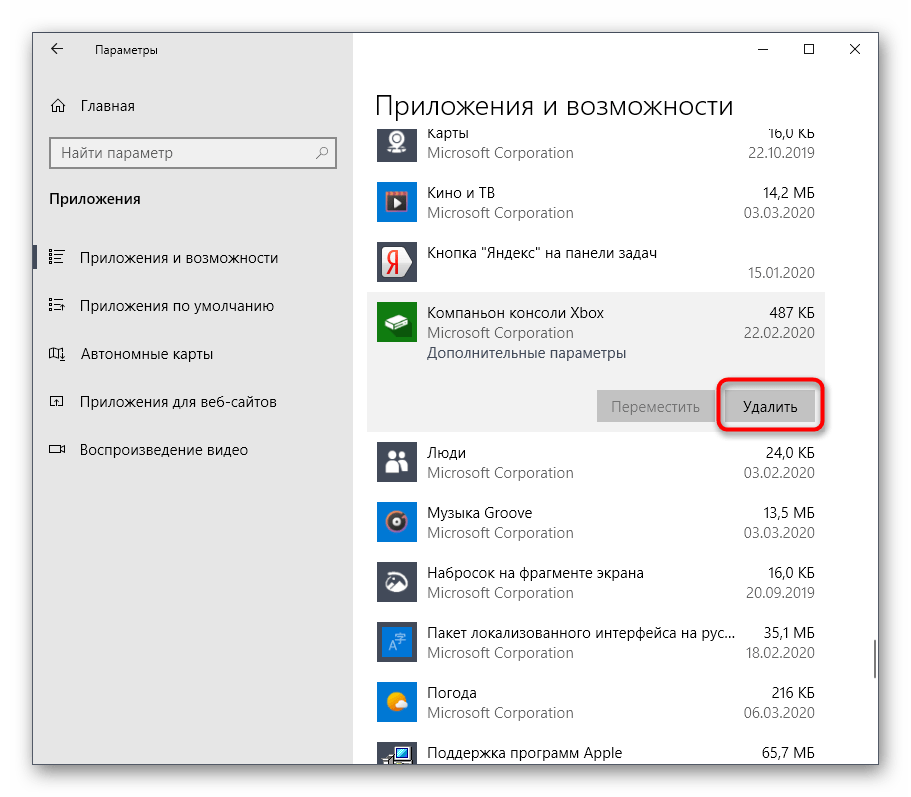
Task: Switch to Автономные карты section
Action: click(146, 354)
